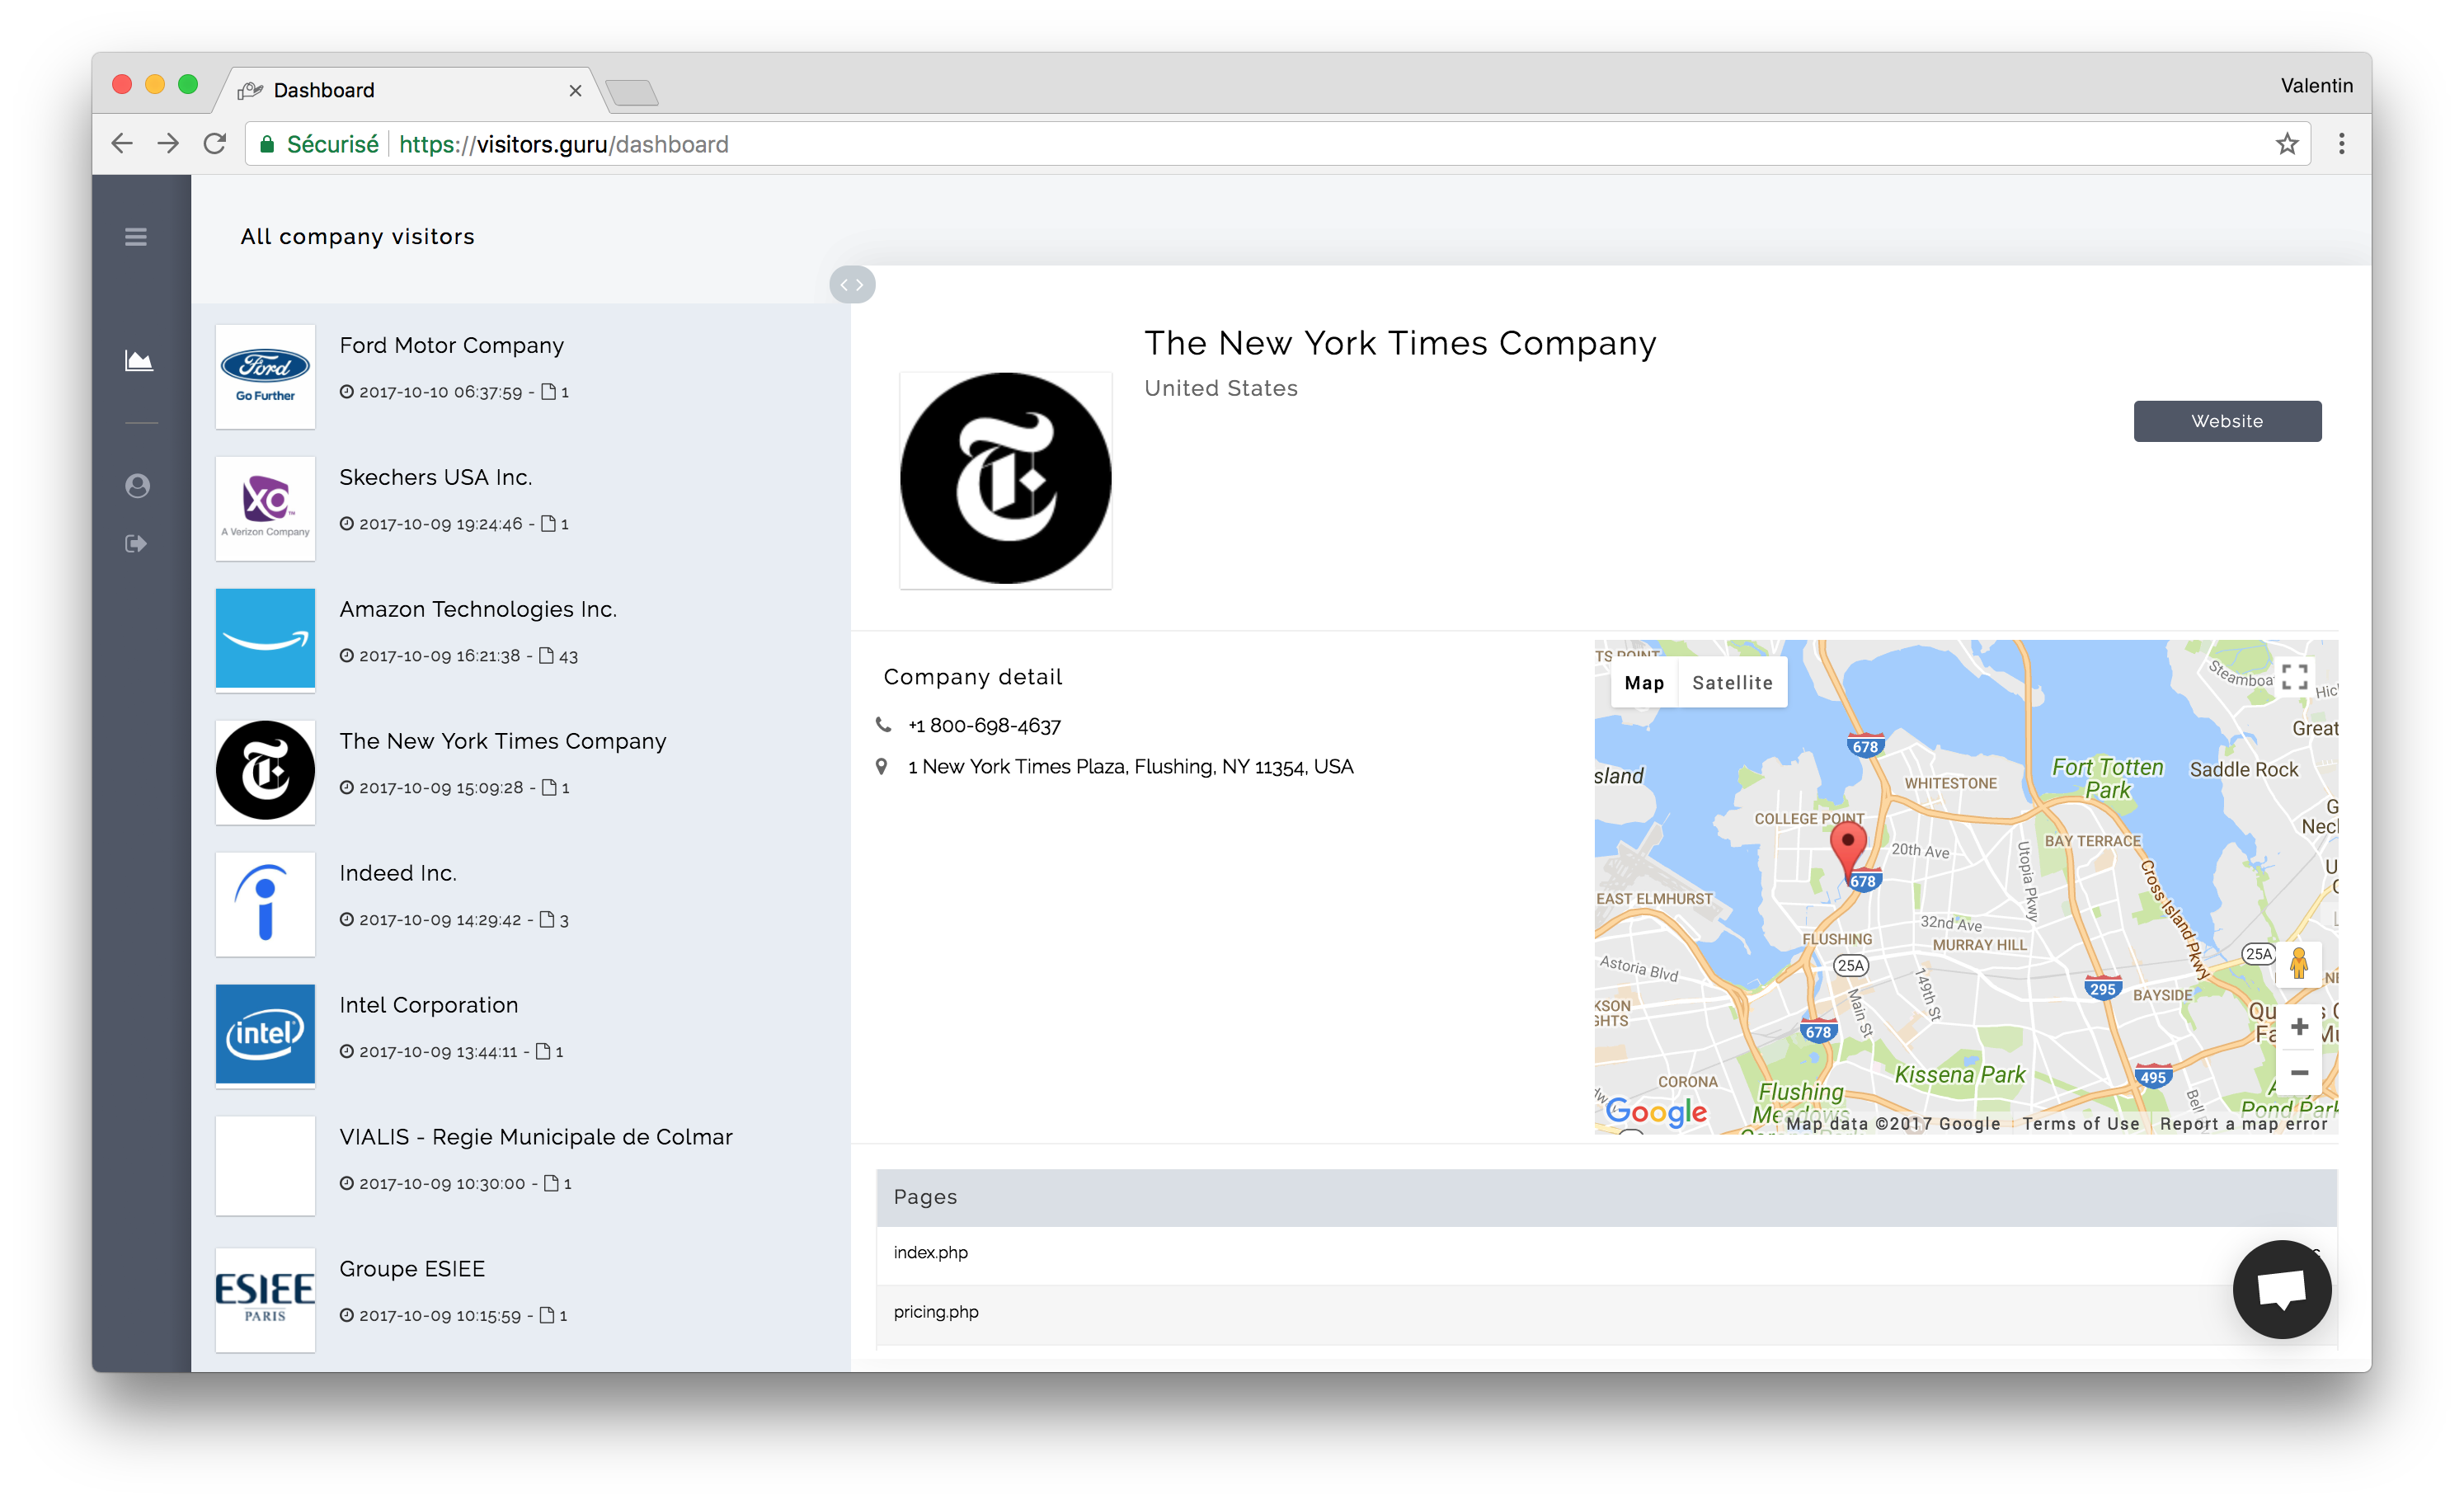This screenshot has height=1504, width=2464.
Task: Open the hamburger menu in sidebar
Action: coord(136,237)
